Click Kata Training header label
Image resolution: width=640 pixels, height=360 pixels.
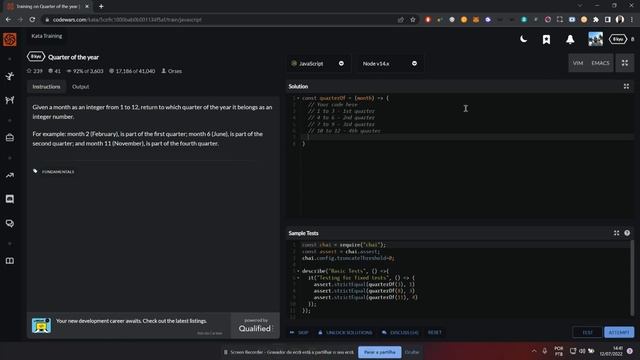47,36
